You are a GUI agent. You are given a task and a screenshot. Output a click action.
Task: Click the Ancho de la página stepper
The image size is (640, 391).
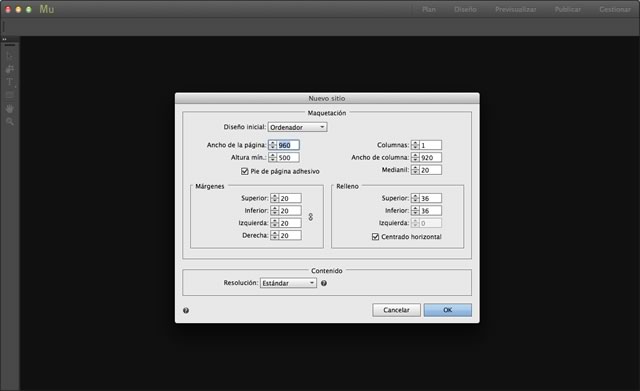point(273,145)
